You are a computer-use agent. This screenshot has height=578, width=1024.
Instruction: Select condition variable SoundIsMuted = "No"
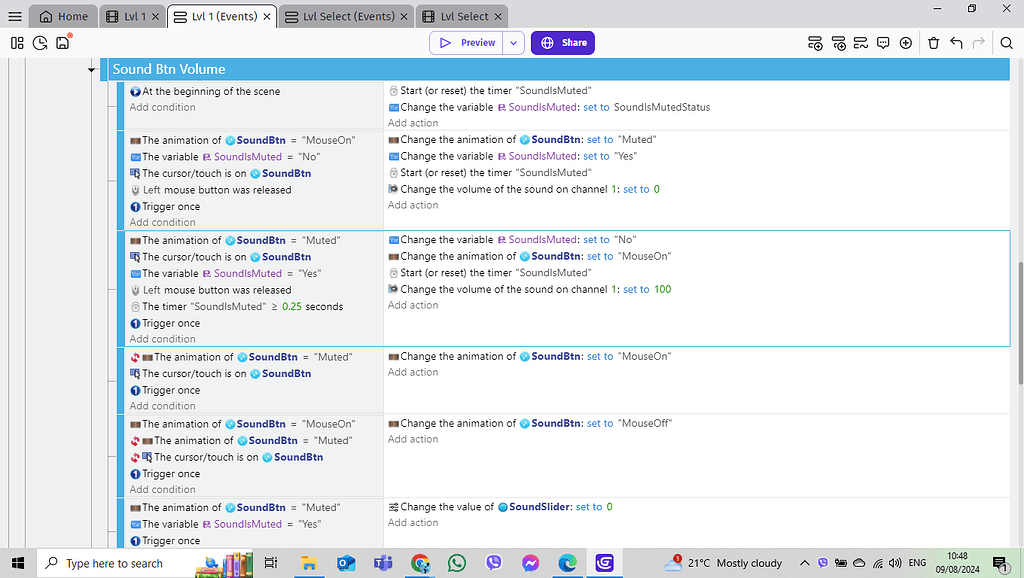[225, 157]
